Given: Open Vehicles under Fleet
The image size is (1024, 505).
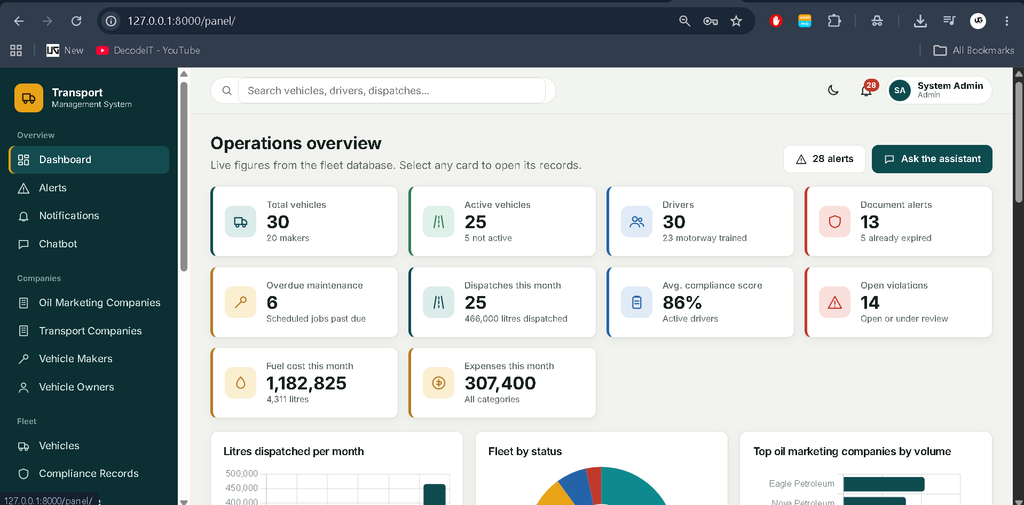Looking at the screenshot, I should coord(89,446).
